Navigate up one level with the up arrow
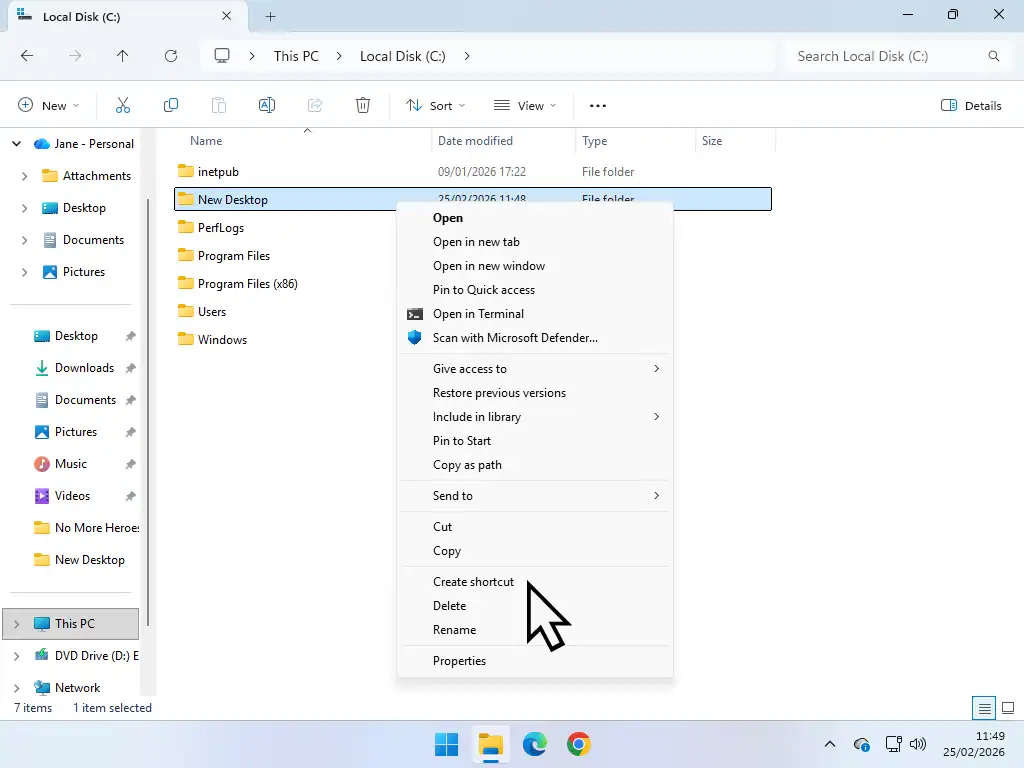 [x=122, y=56]
